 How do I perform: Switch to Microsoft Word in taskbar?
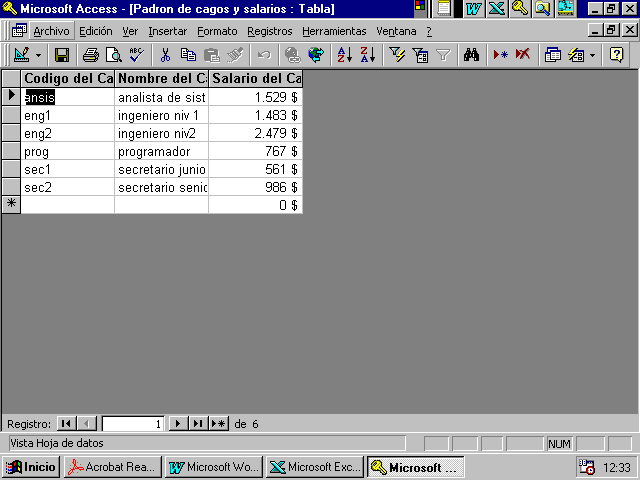(x=214, y=467)
